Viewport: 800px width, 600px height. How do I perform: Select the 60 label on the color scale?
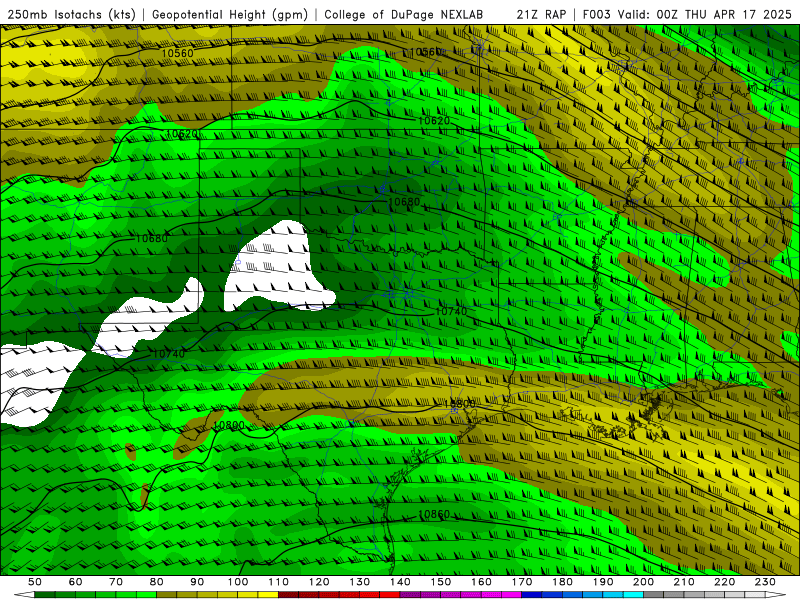tap(75, 582)
